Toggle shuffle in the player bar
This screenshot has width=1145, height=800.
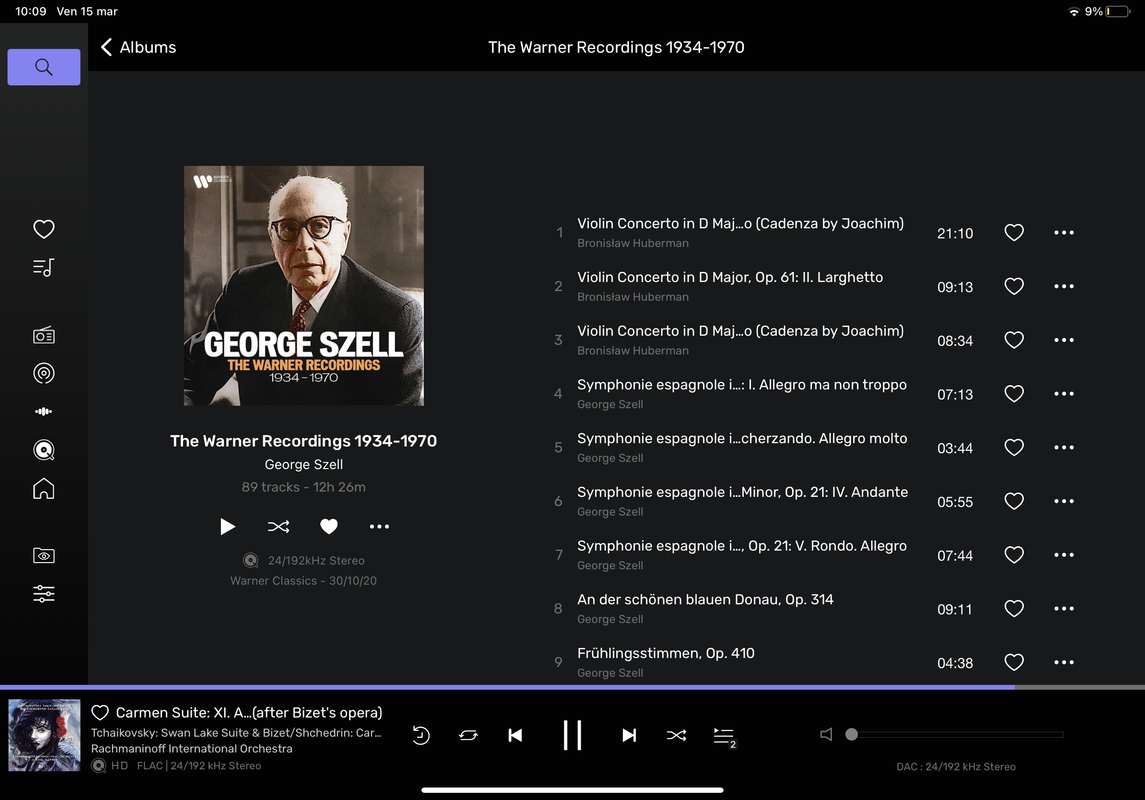click(676, 735)
